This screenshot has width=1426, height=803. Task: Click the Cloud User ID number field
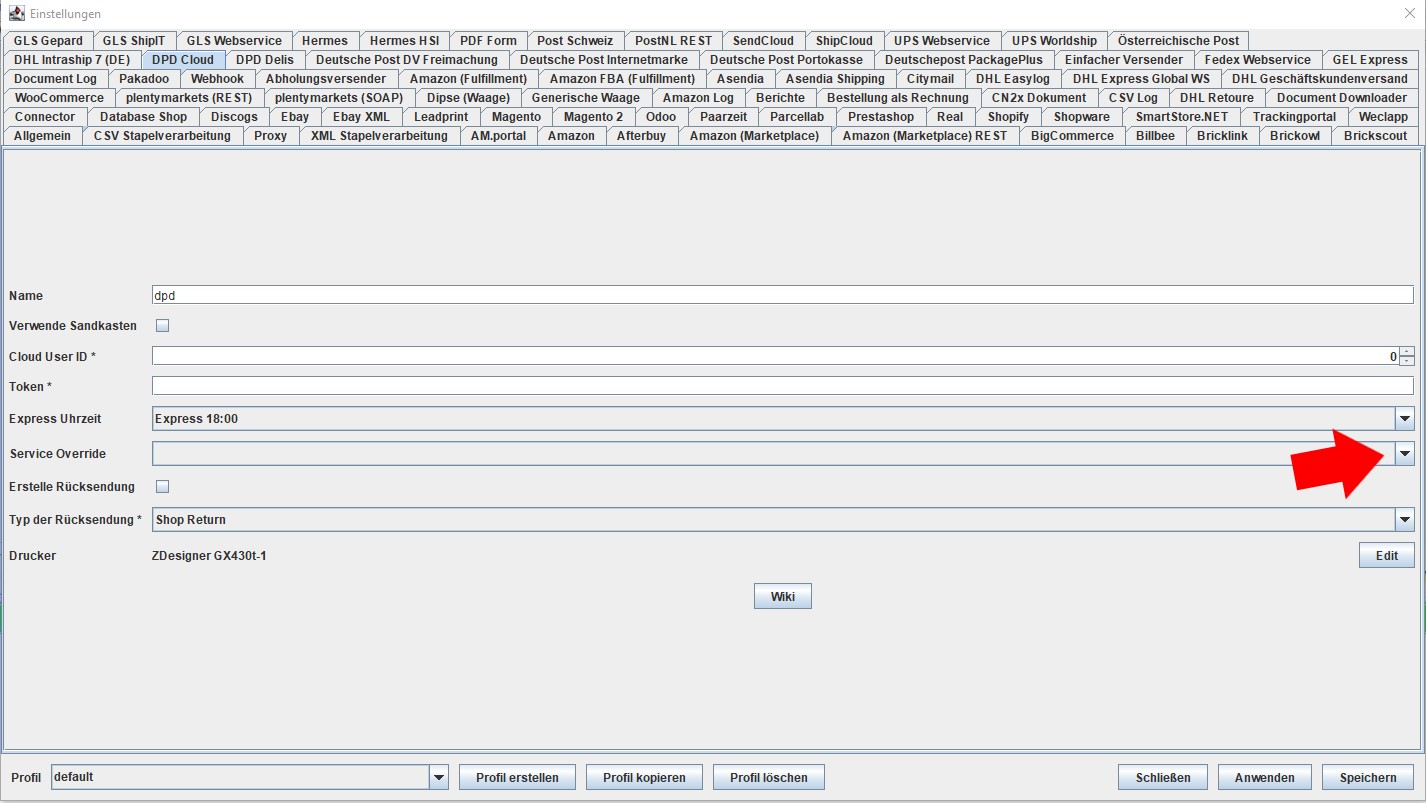coord(775,357)
